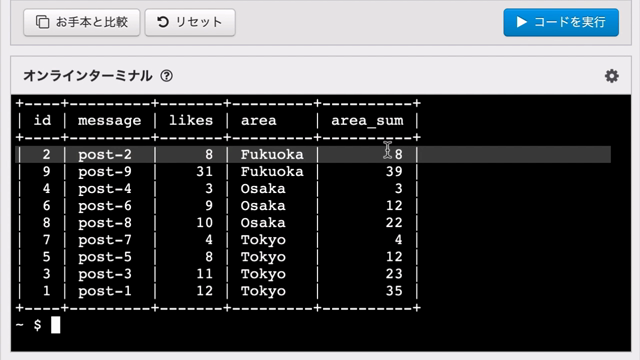Select the 'post-2' message cell
640x360 pixels.
[105, 155]
